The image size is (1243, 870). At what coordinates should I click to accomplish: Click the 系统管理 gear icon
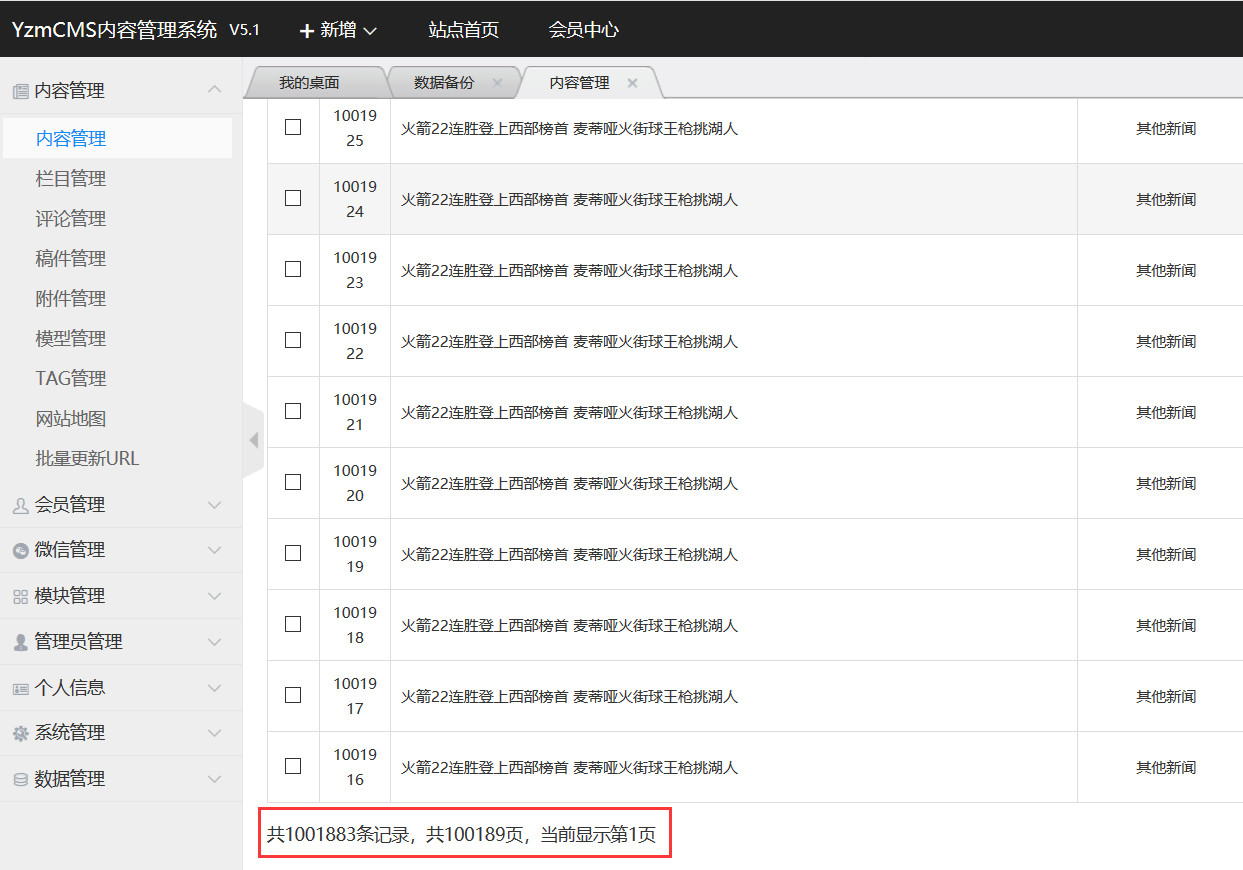click(20, 734)
